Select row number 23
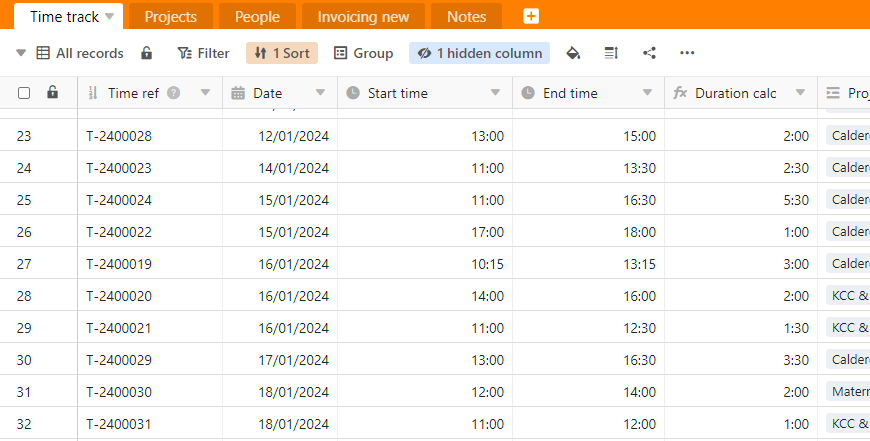 point(24,136)
